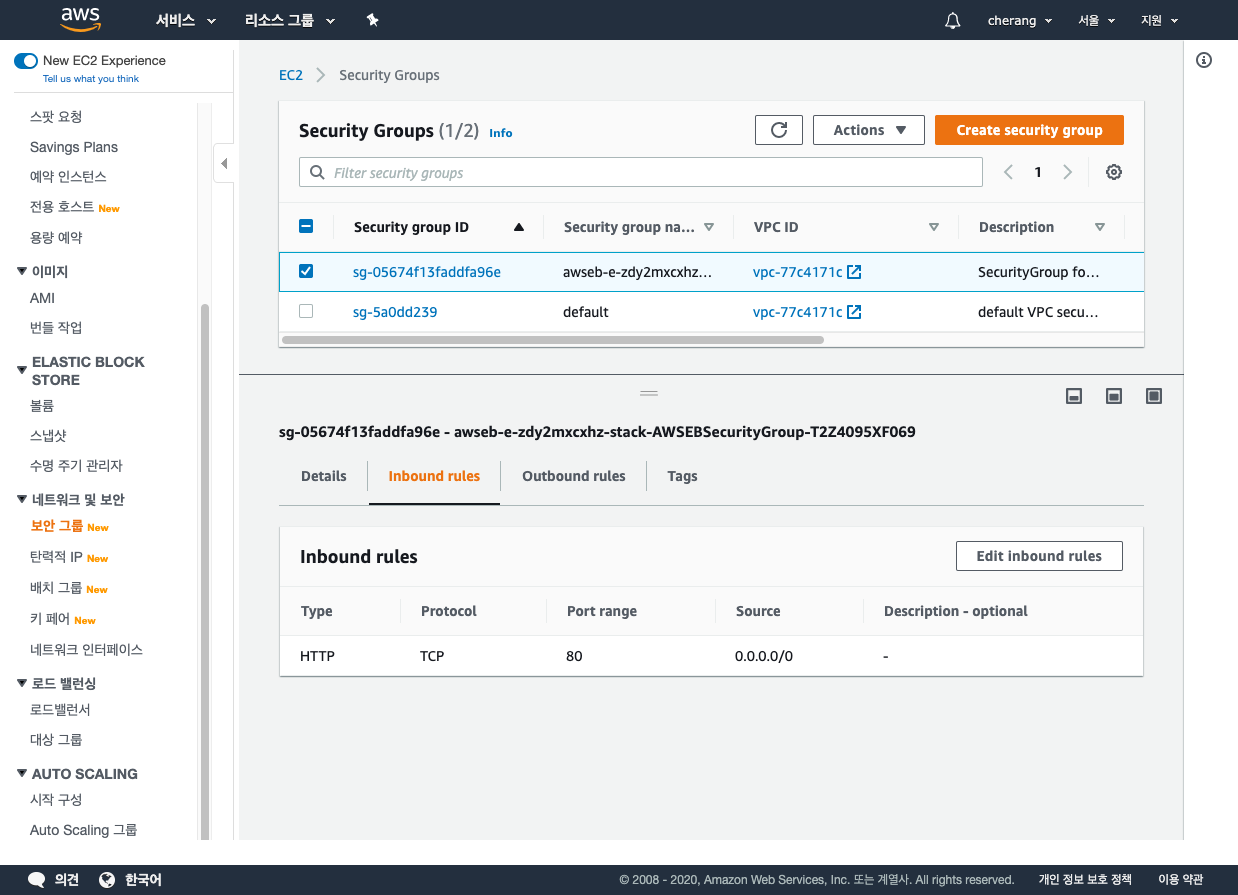
Task: Uncheck sg-05674f13faddfa96e row checkbox
Action: pos(306,271)
